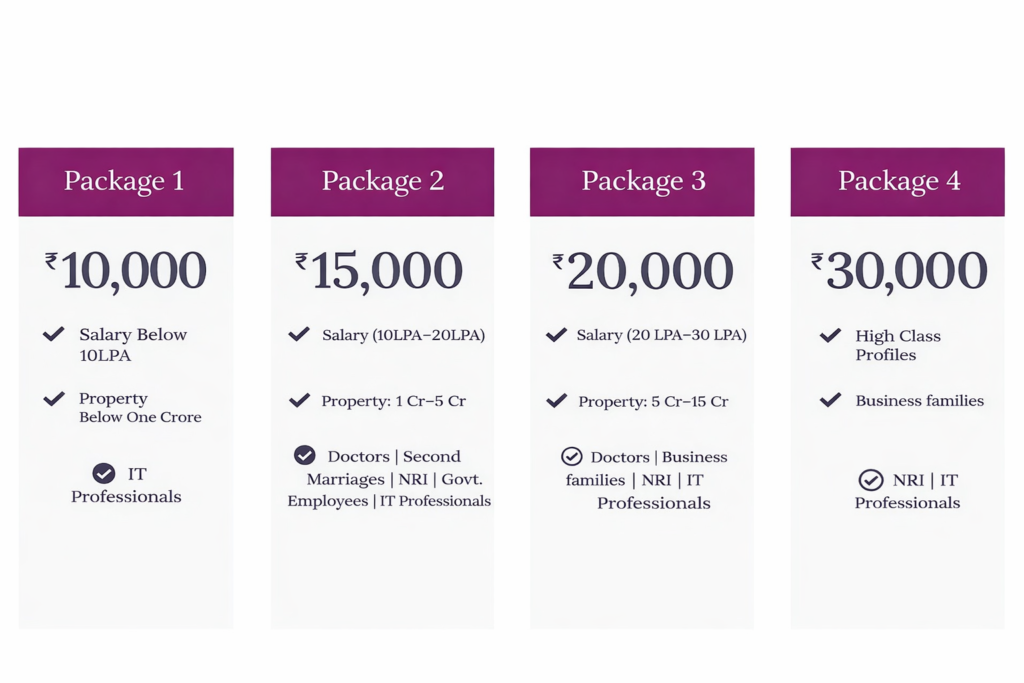The height and width of the screenshot is (683, 1024).
Task: Click checkmark beside Property Below One Crore
Action: 54,399
